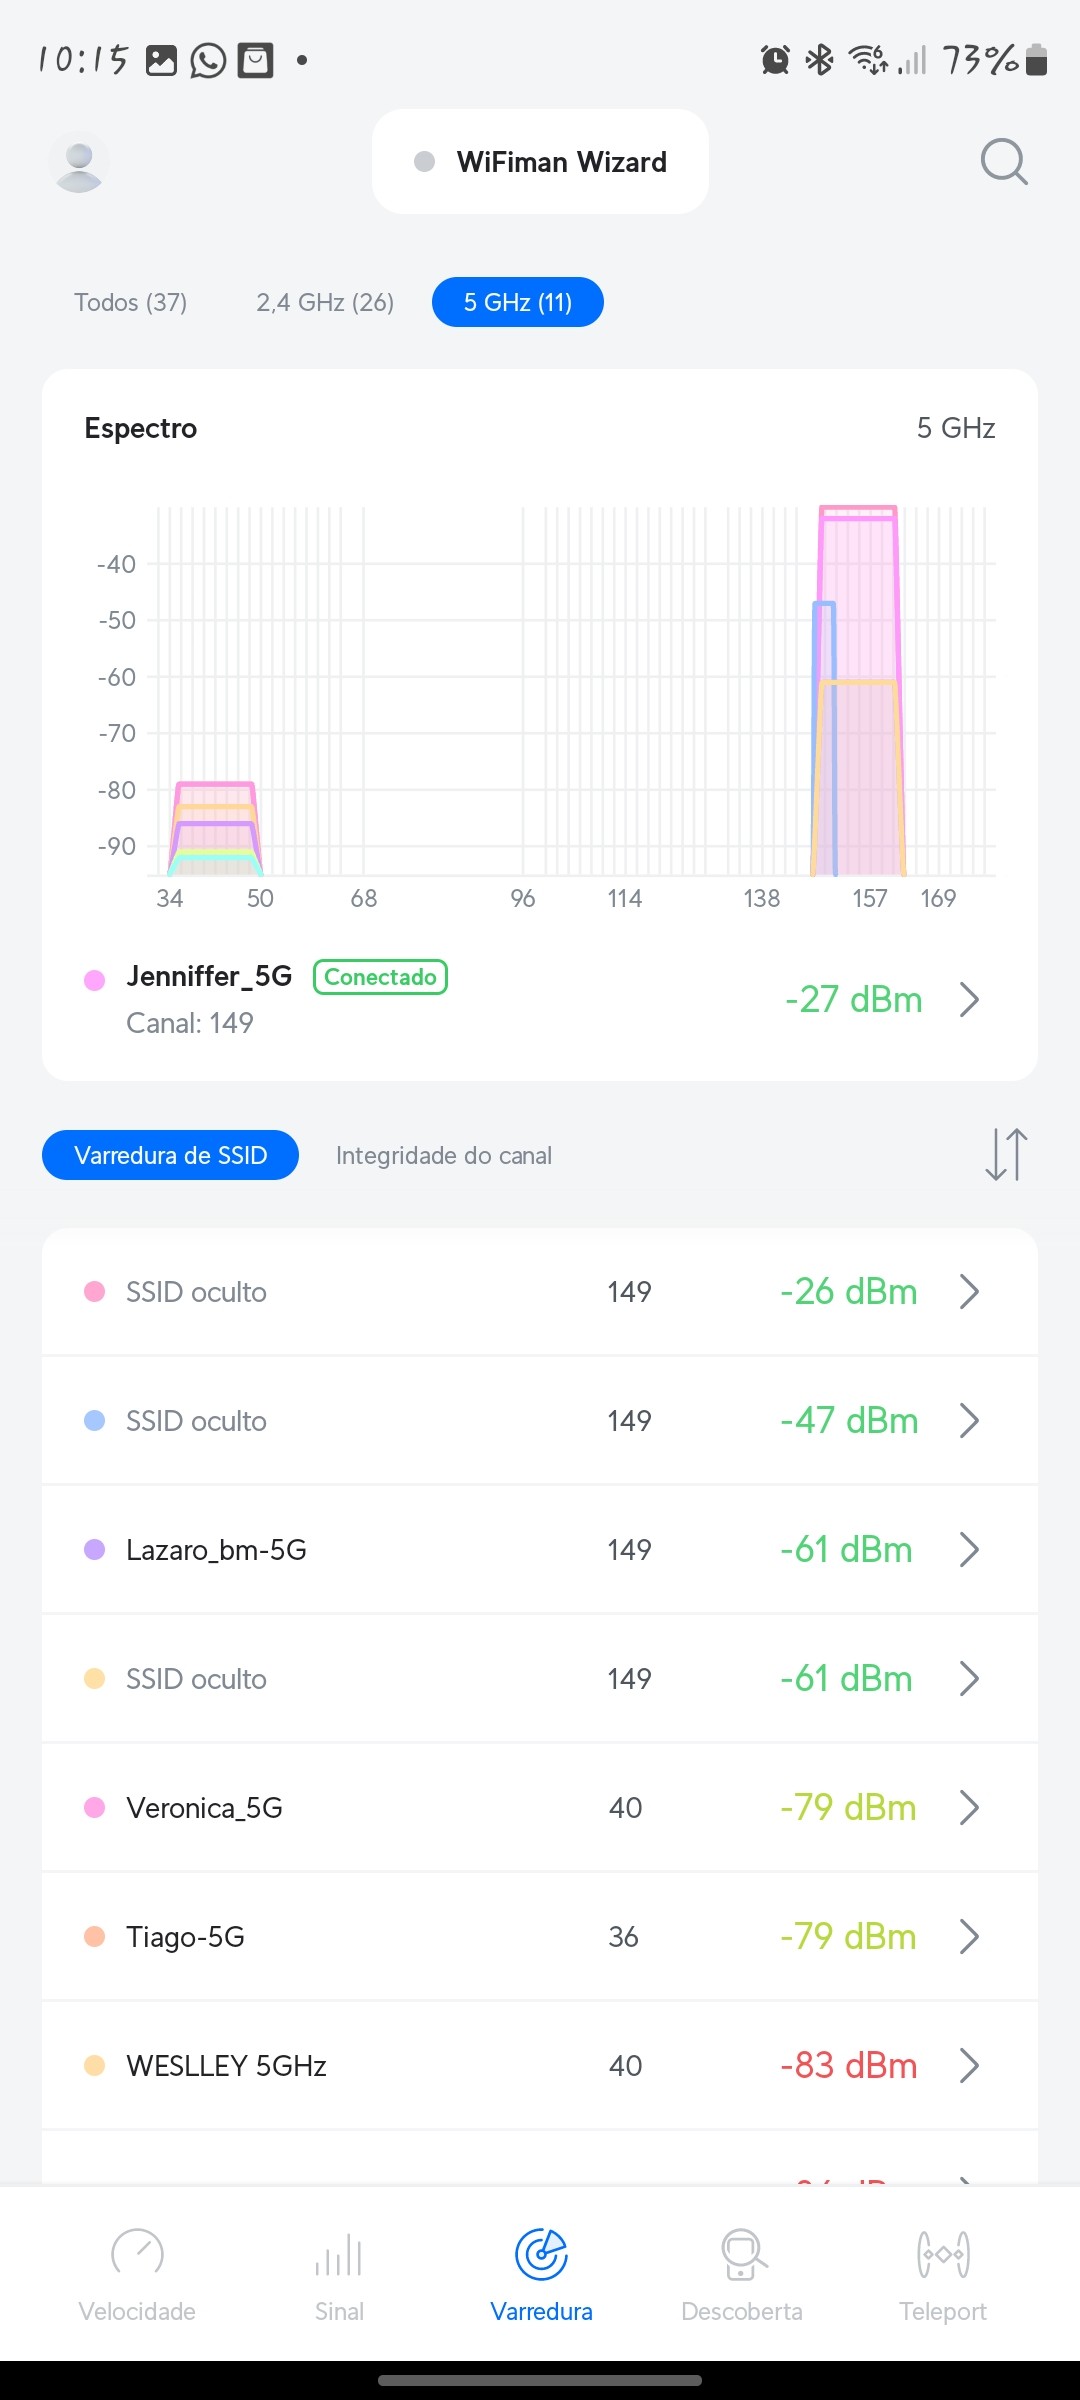The image size is (1080, 2400).
Task: Tap the WiFiman Wizard button
Action: [x=540, y=162]
